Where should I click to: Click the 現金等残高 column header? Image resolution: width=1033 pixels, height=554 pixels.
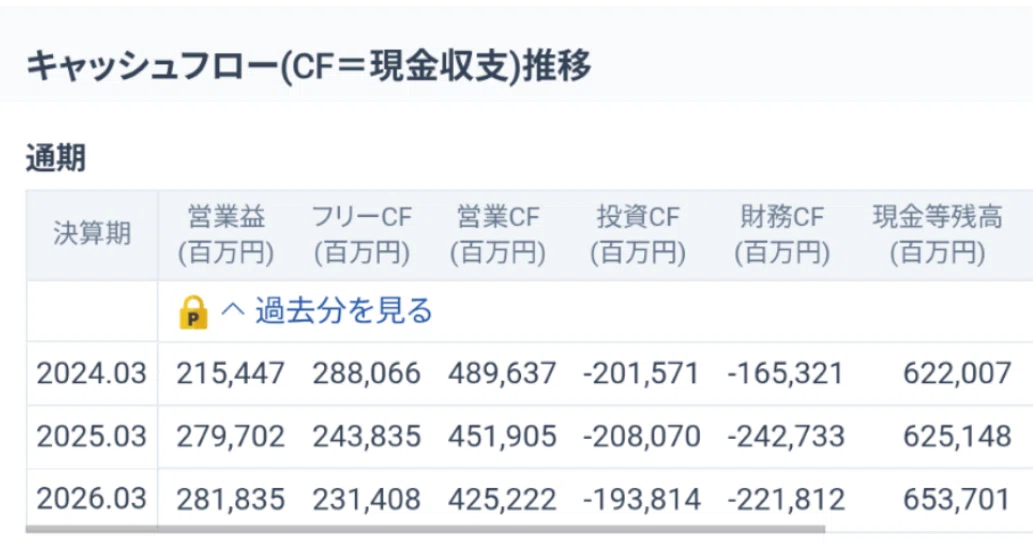click(x=937, y=235)
